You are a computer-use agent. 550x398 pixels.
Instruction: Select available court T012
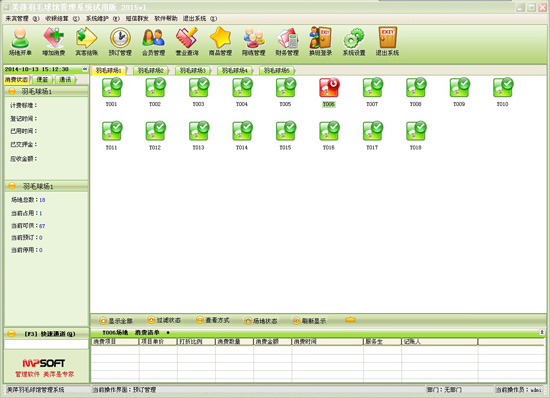pyautogui.click(x=155, y=135)
